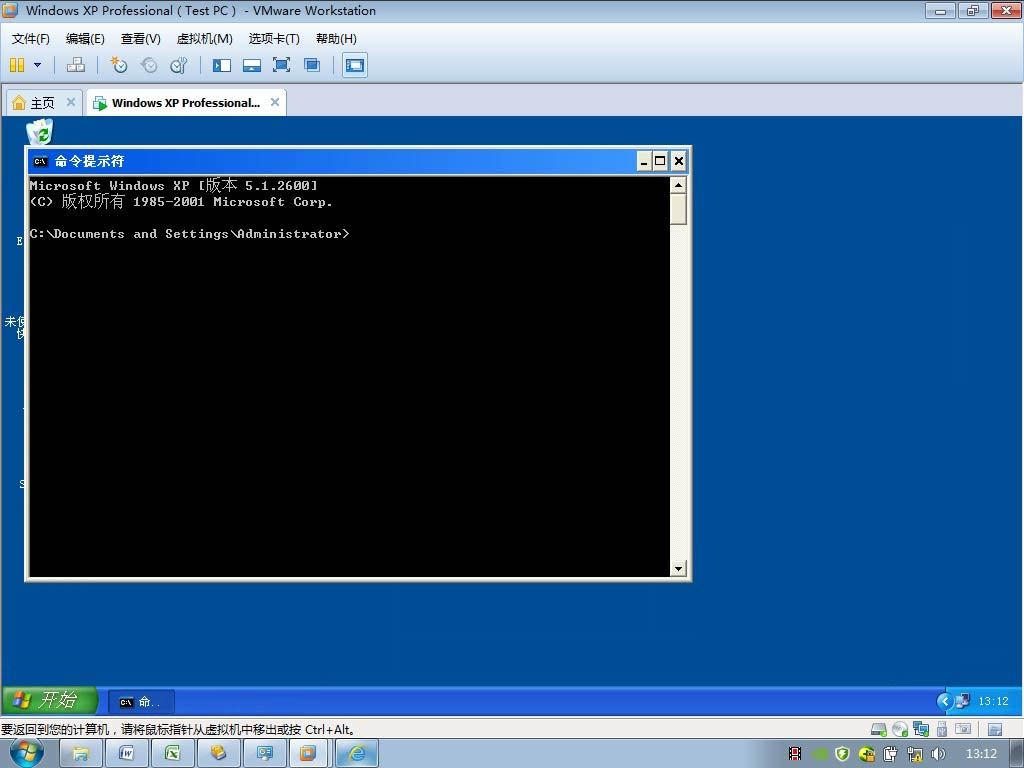Pause the virtual machine with the yellow toolbar button
Image resolution: width=1024 pixels, height=768 pixels.
(17, 65)
